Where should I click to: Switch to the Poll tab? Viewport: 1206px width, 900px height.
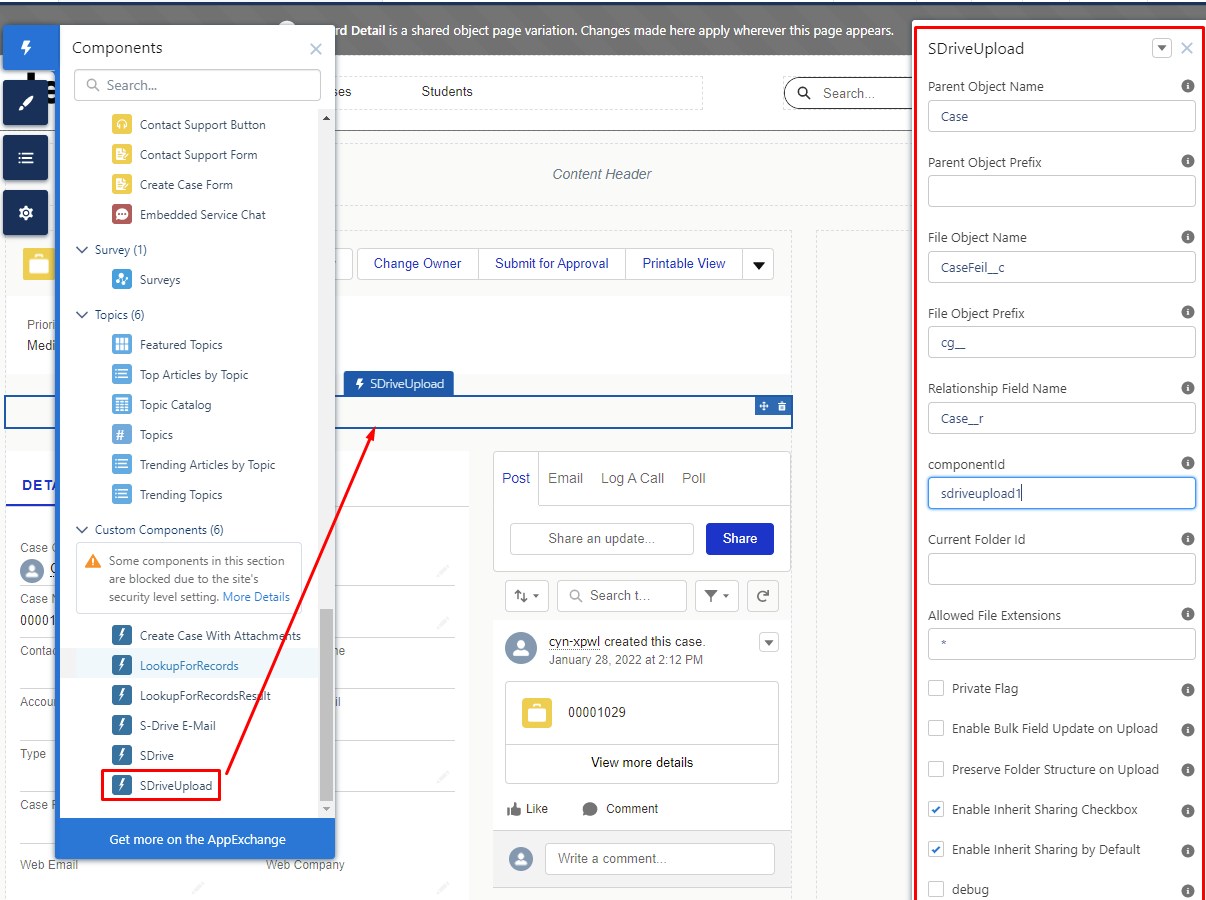pos(693,478)
